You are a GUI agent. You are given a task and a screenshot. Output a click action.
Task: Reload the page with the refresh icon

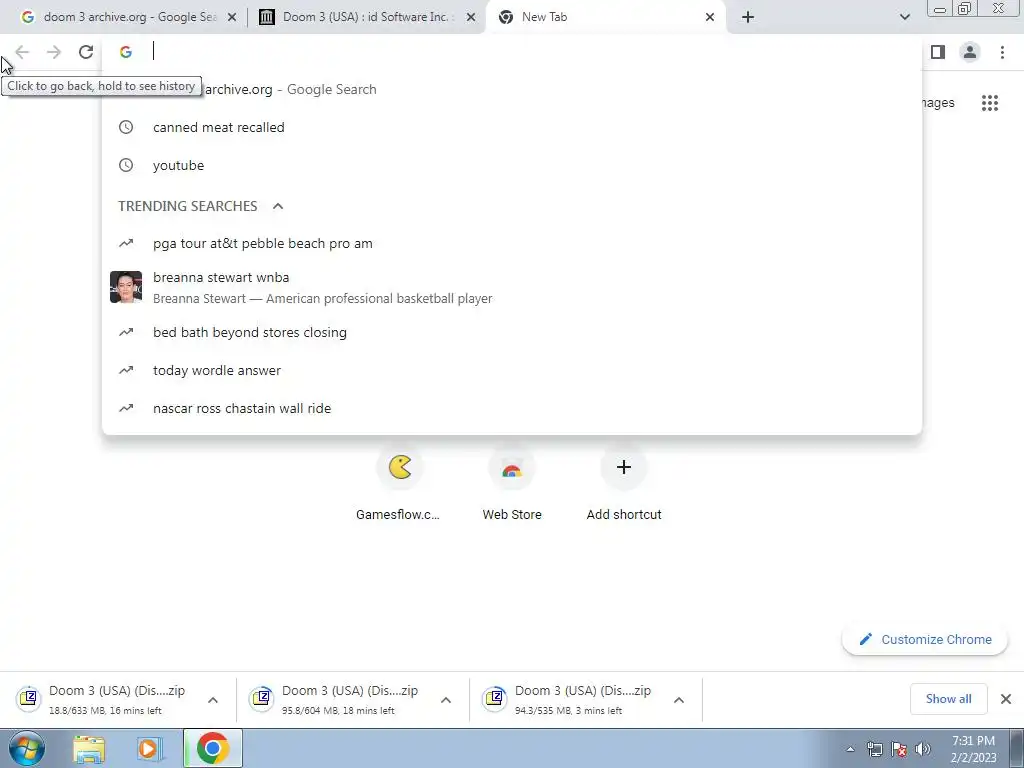coord(86,52)
